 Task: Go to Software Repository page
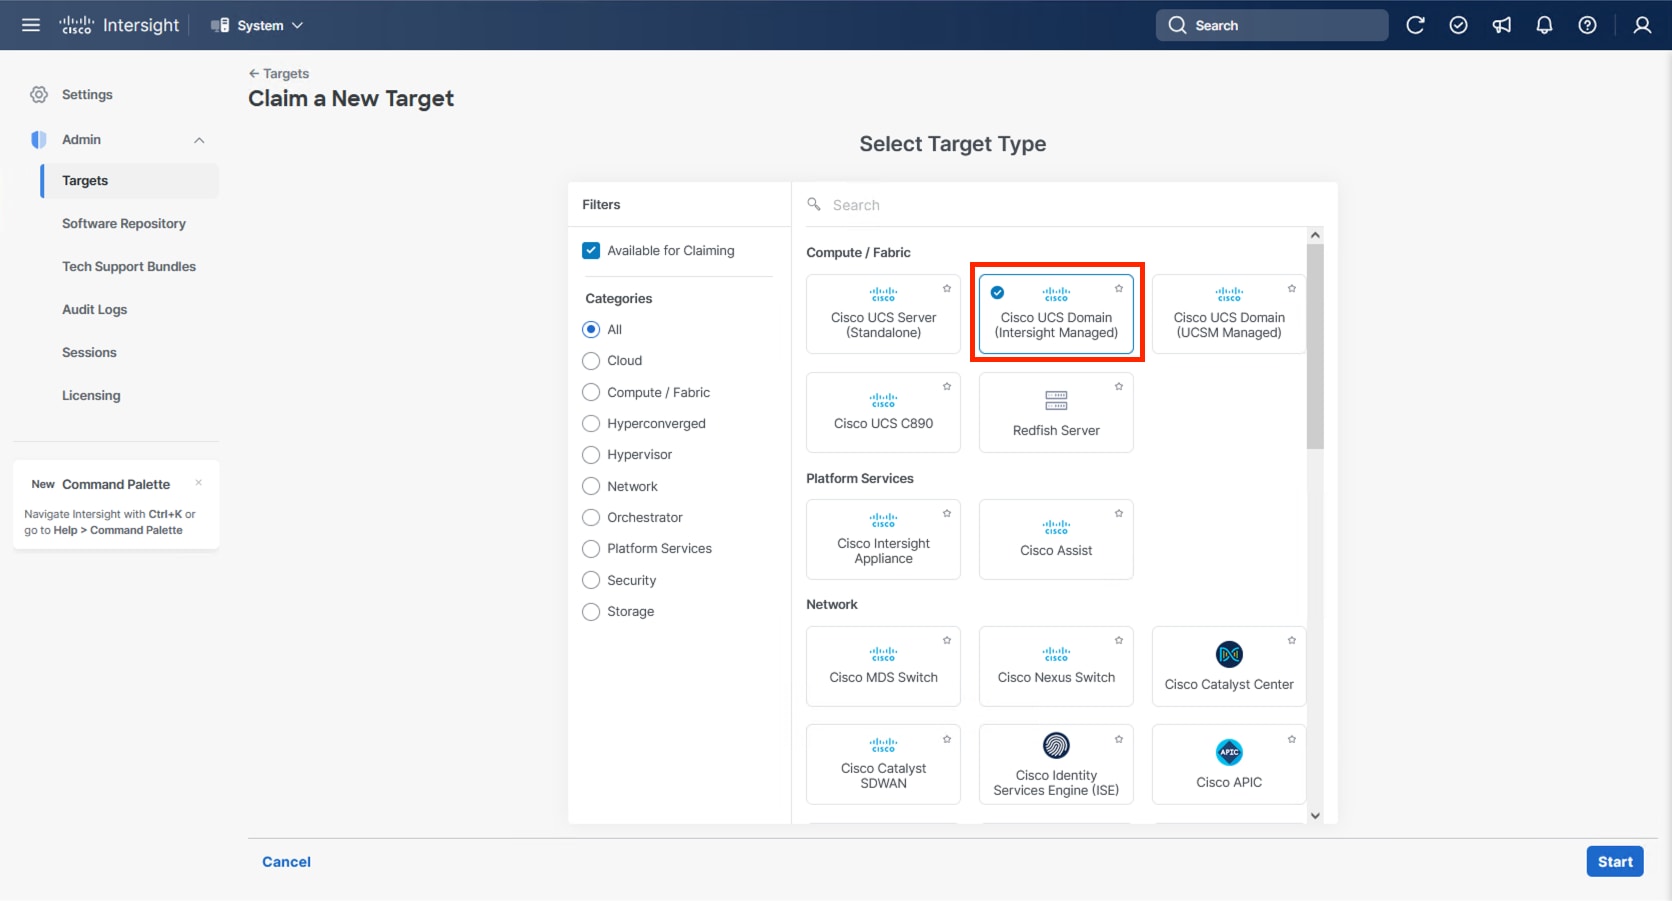coord(124,224)
